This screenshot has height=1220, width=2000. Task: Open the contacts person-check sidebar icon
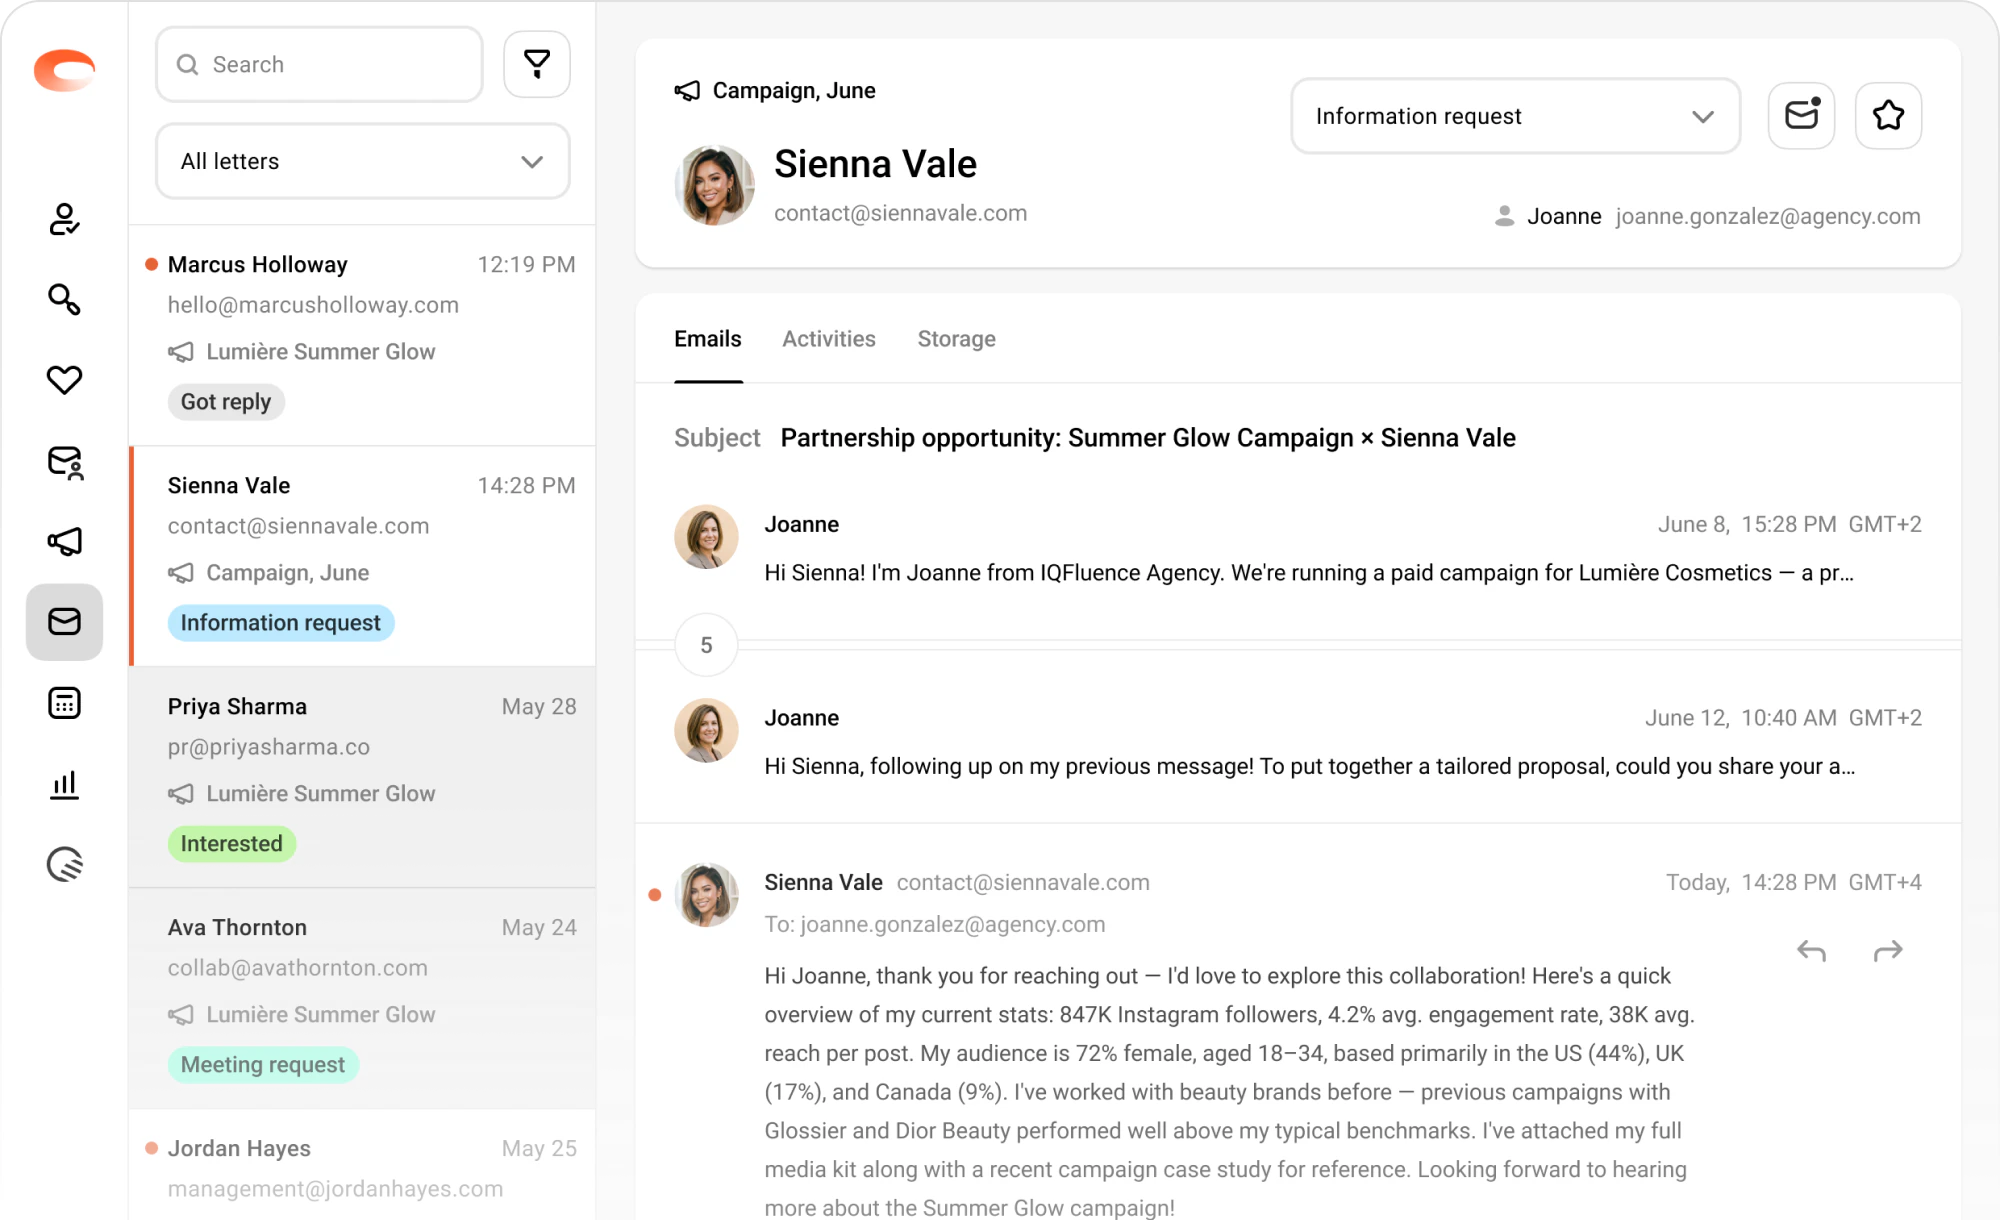click(64, 219)
